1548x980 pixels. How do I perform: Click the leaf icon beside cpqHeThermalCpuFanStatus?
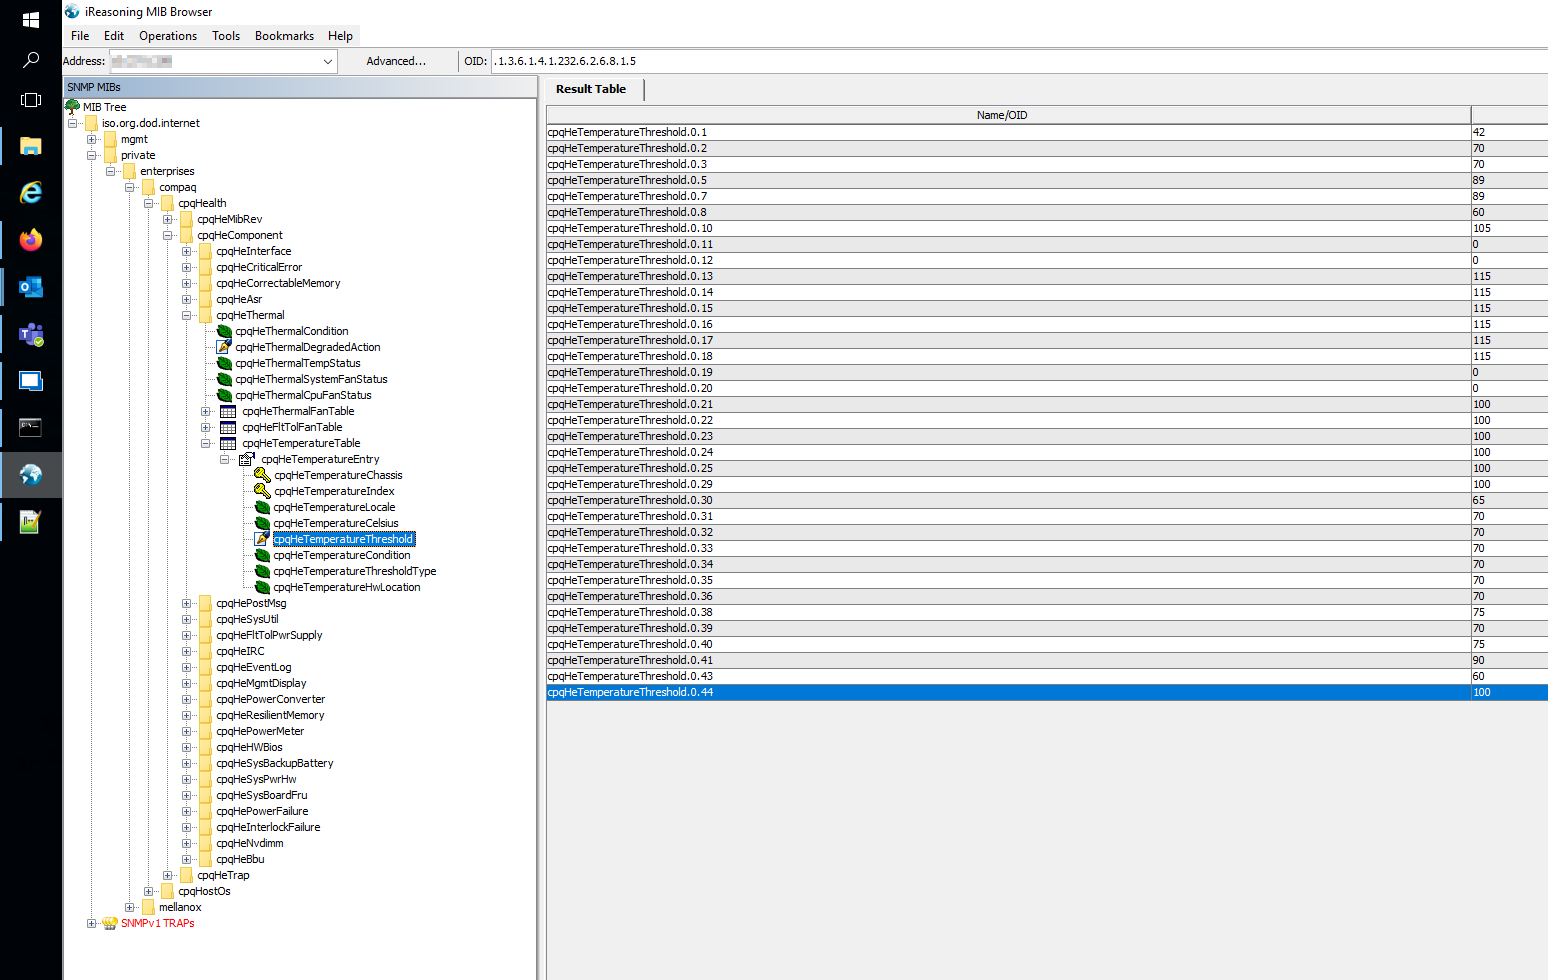tap(225, 395)
